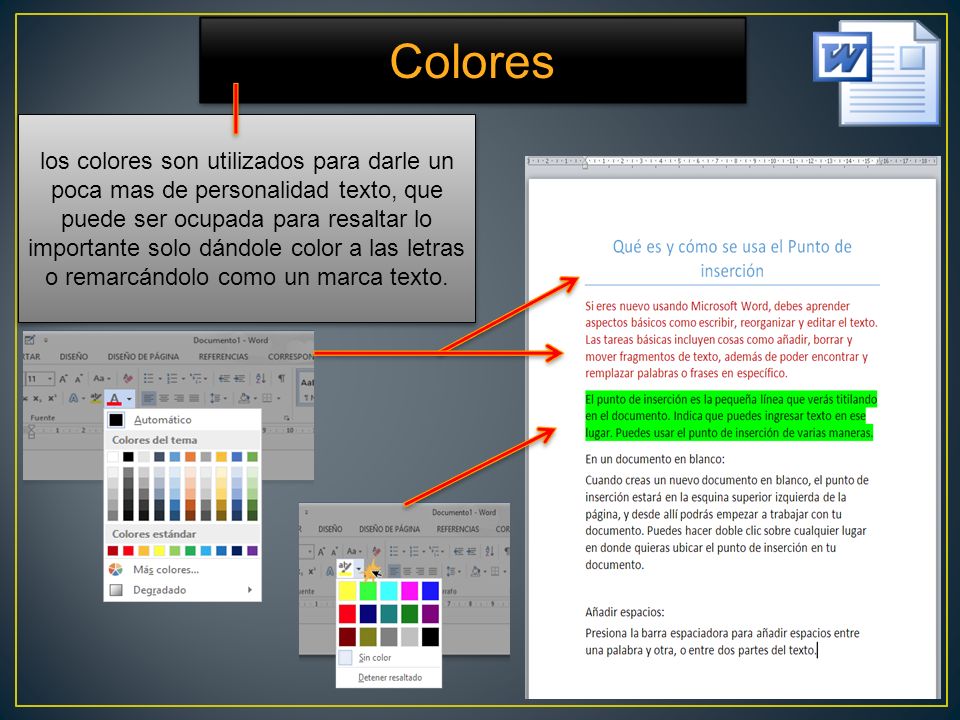
Task: Toggle Align Right in font-color Word window
Action: [x=179, y=399]
